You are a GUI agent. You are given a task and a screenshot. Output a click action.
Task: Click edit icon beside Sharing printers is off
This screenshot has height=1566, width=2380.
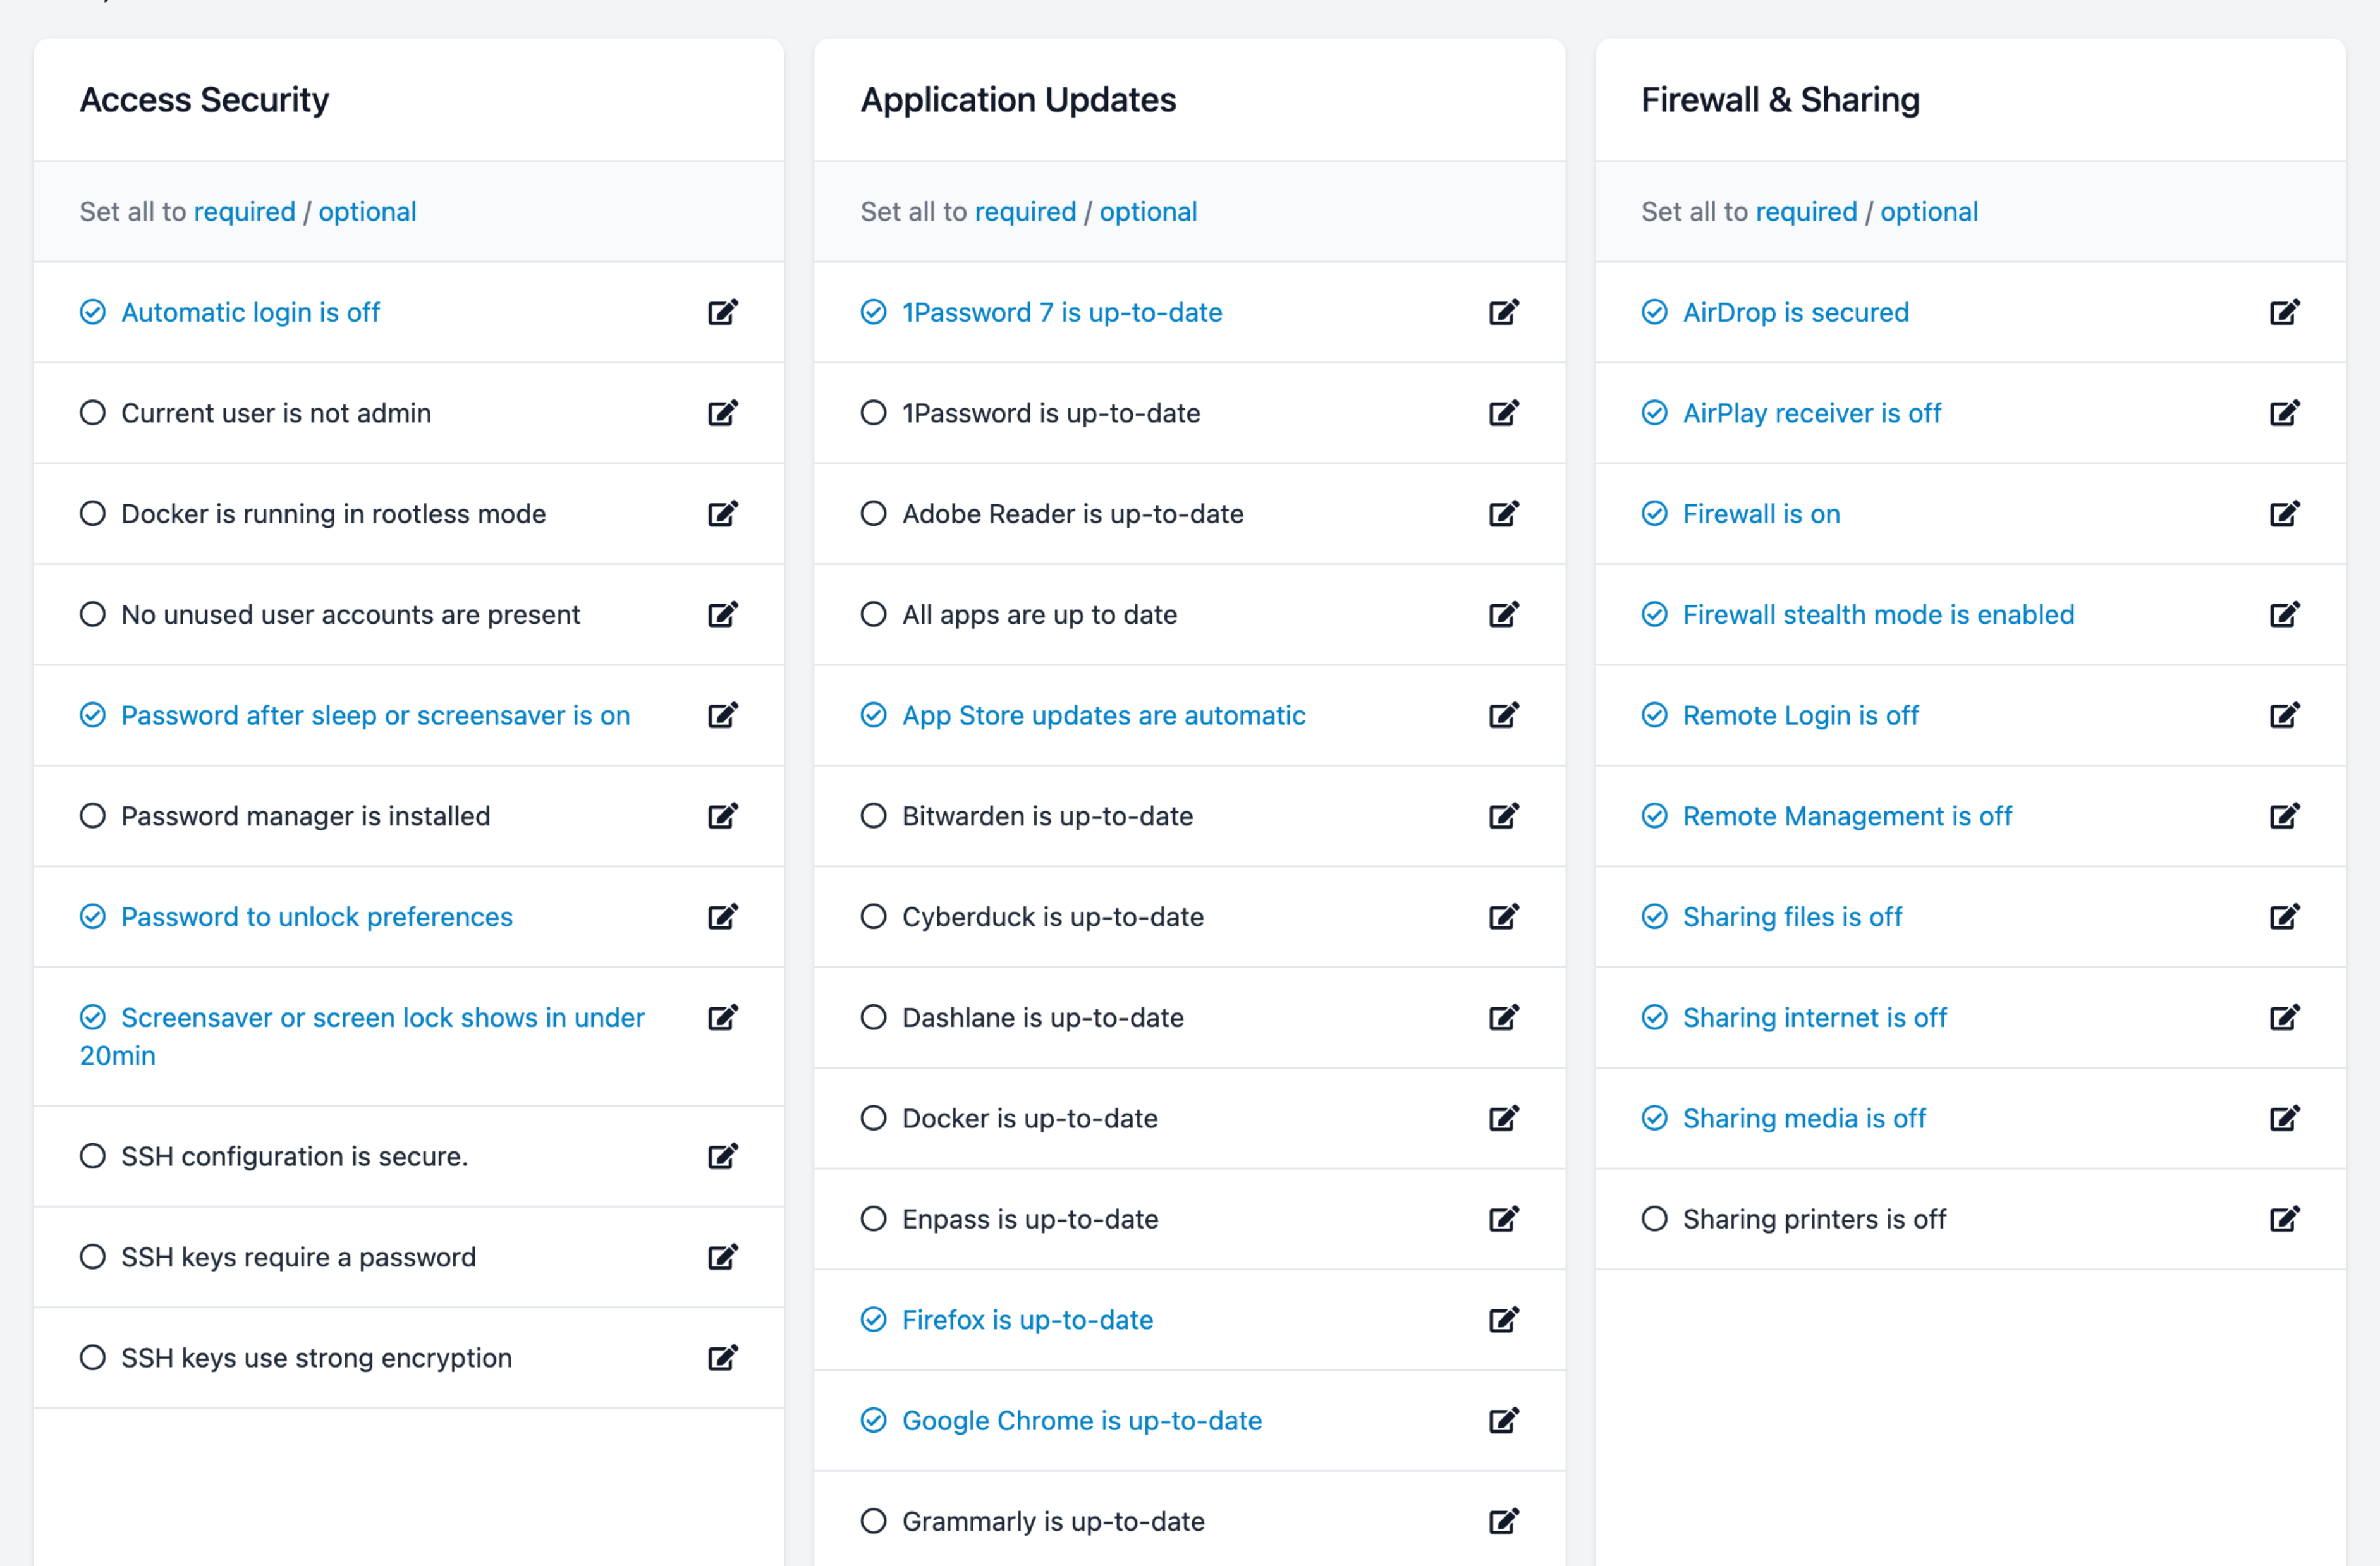[2284, 1219]
